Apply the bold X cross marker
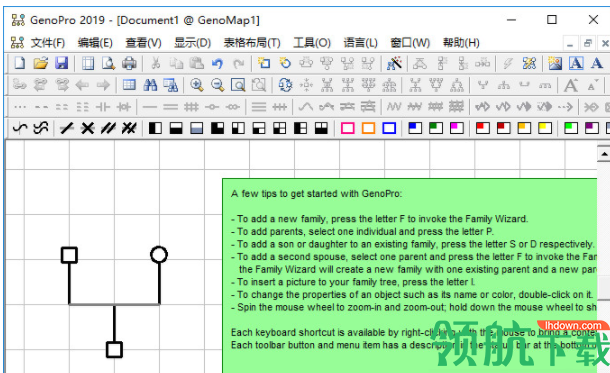Image resolution: width=610 pixels, height=373 pixels. (x=88, y=128)
